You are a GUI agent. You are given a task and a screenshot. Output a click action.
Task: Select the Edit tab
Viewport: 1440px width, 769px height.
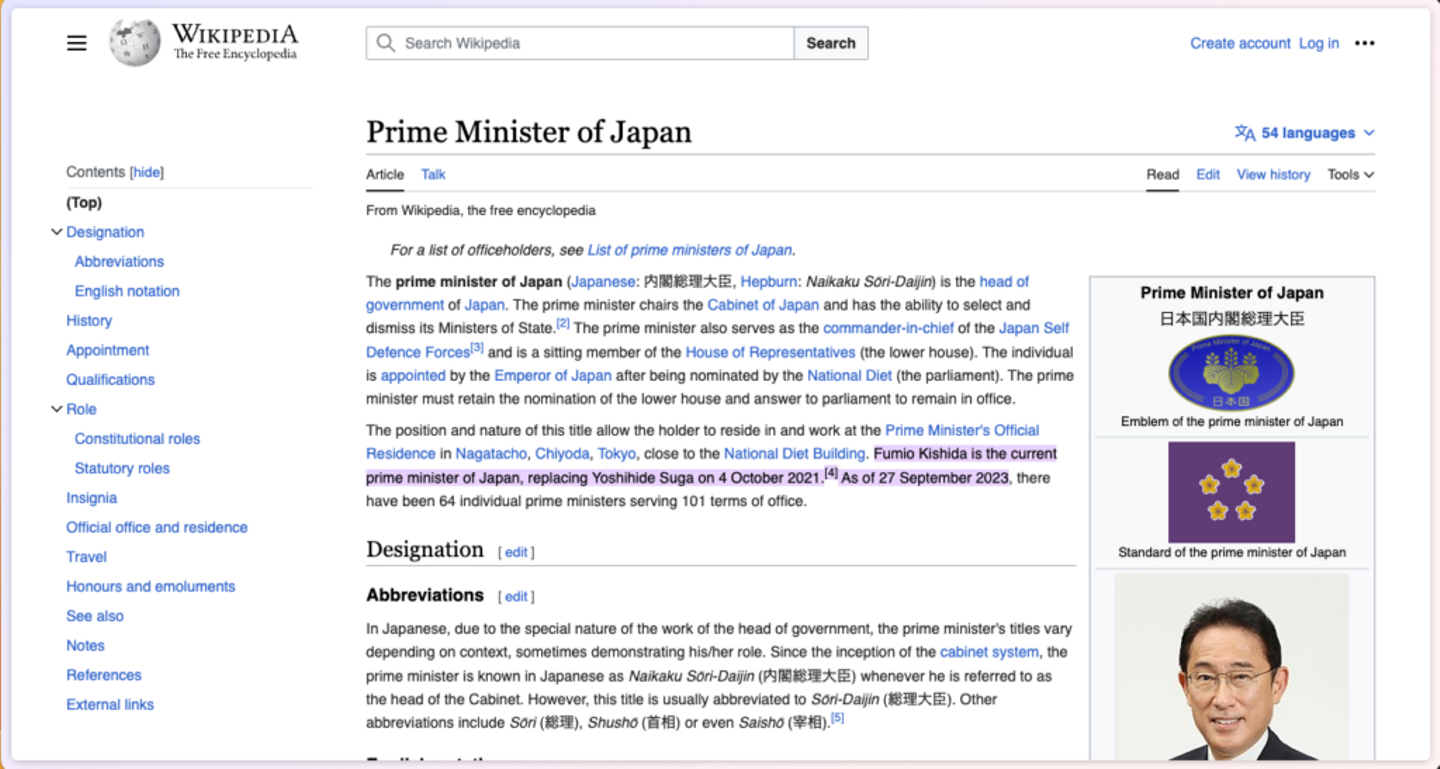[1208, 174]
